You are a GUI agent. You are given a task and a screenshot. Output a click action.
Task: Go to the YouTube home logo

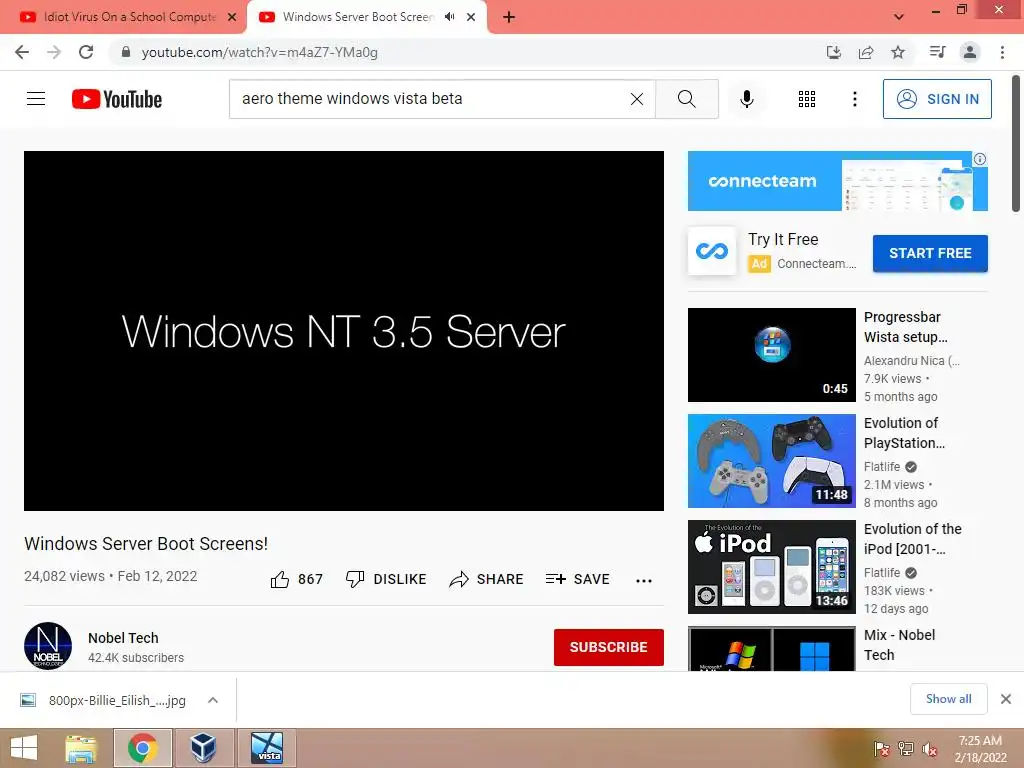pyautogui.click(x=117, y=99)
